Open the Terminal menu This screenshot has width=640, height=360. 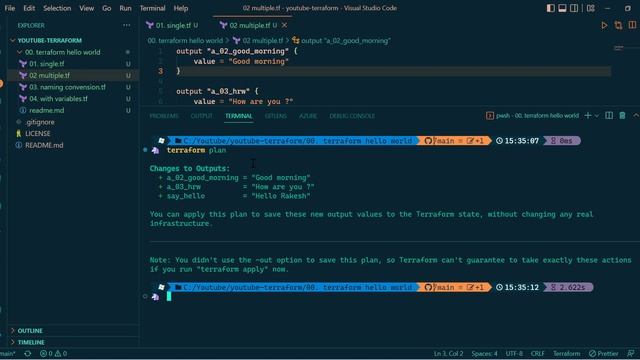(152, 8)
